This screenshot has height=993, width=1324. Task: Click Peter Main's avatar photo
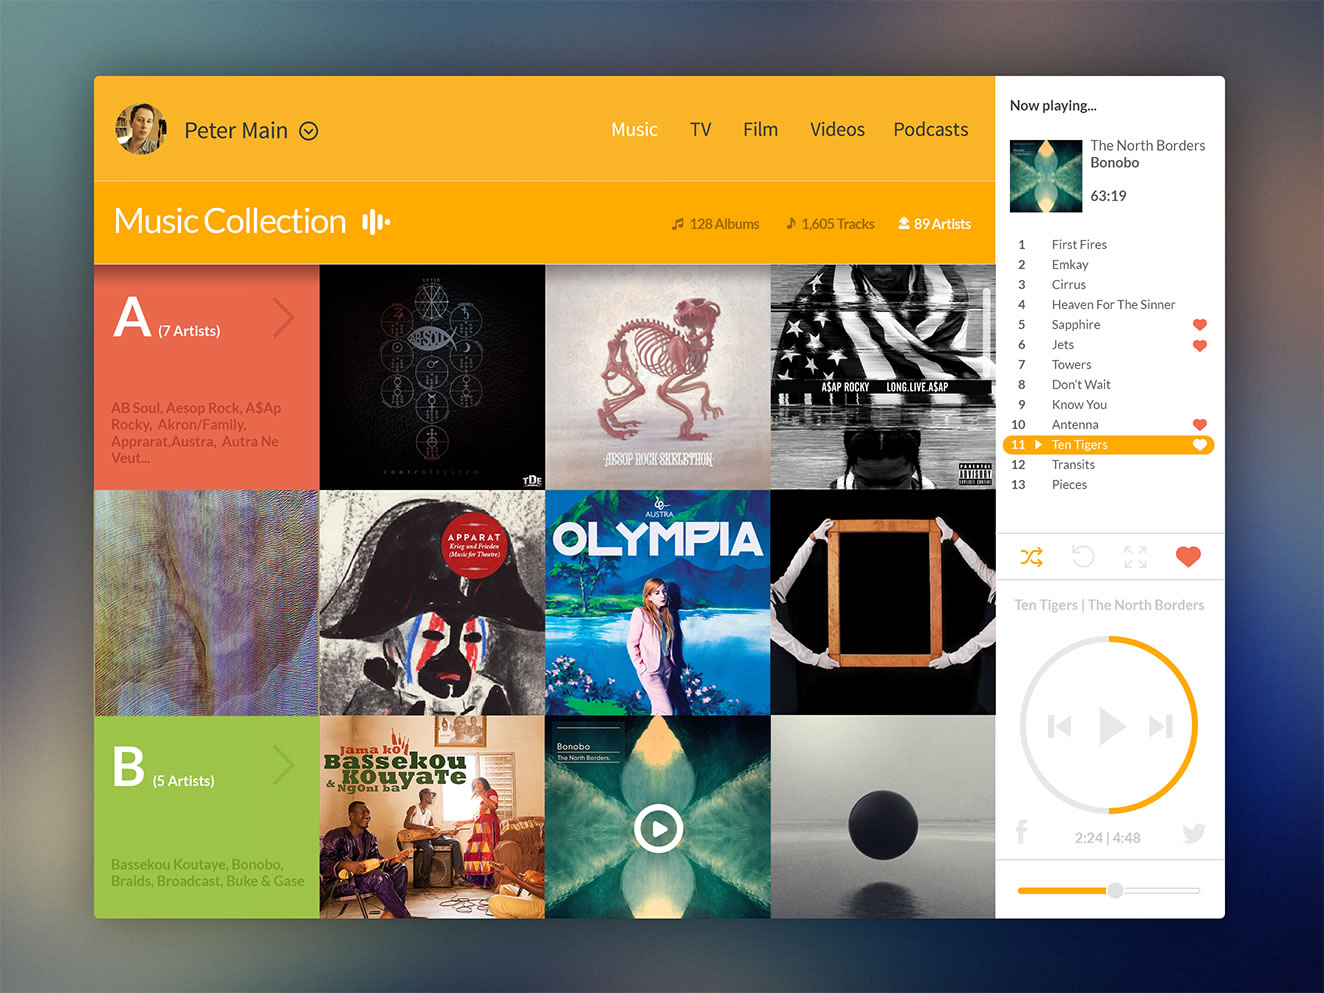coord(140,129)
